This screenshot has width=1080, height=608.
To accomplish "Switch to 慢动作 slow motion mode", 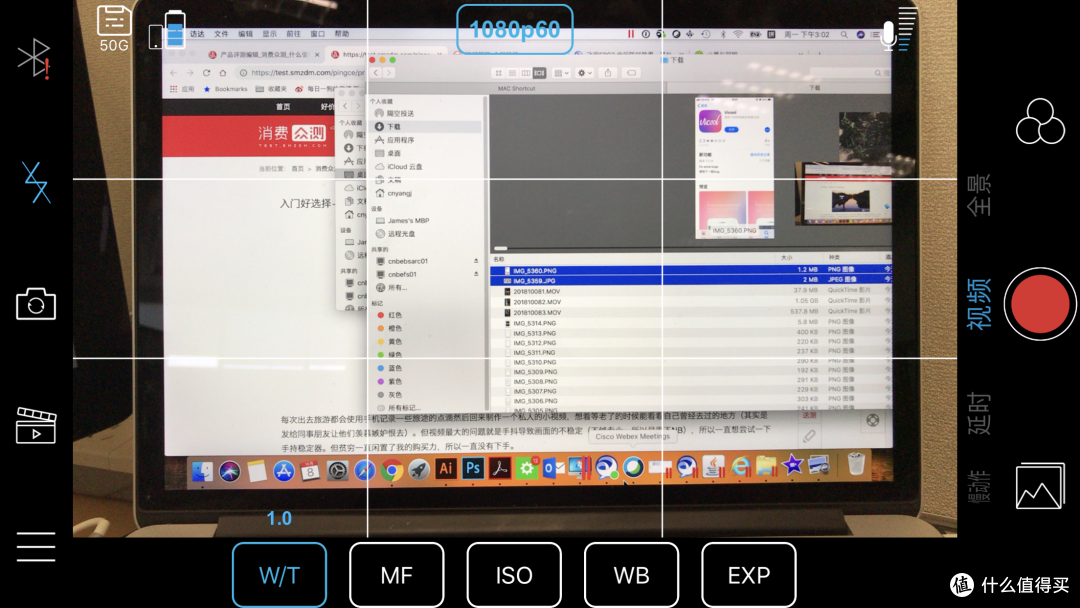I will pos(979,488).
